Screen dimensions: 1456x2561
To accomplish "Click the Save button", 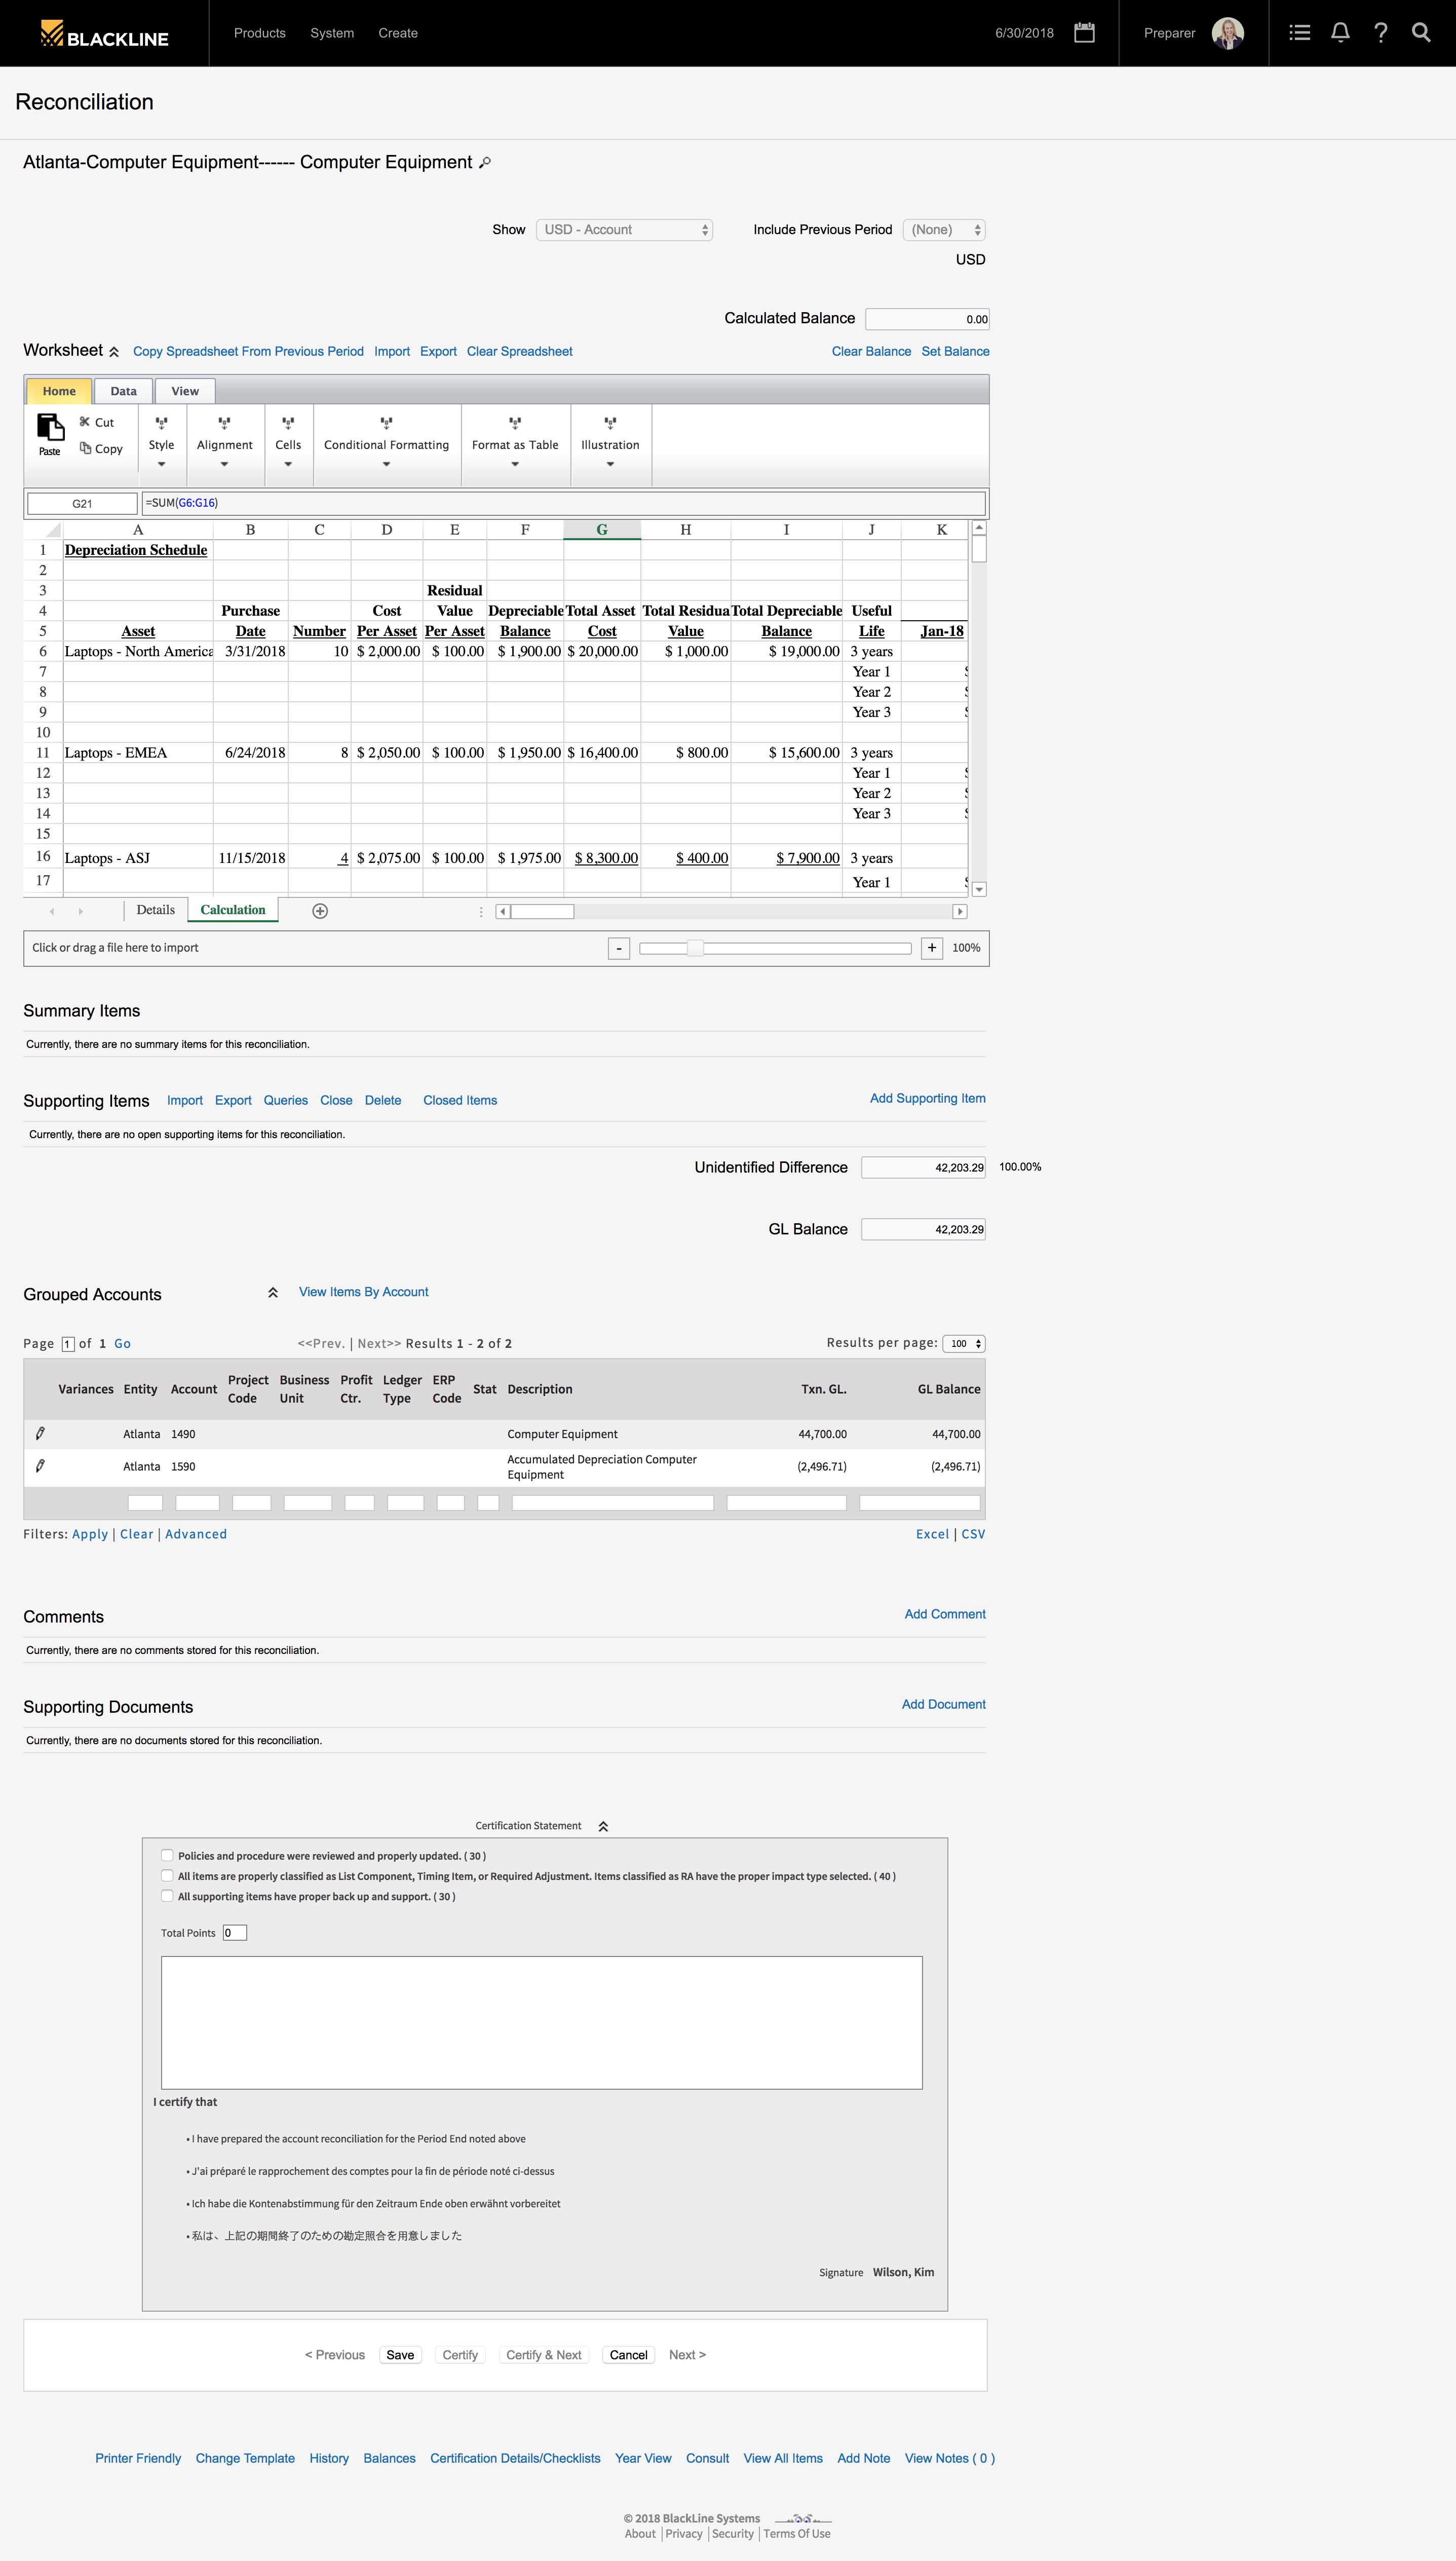I will point(400,2355).
